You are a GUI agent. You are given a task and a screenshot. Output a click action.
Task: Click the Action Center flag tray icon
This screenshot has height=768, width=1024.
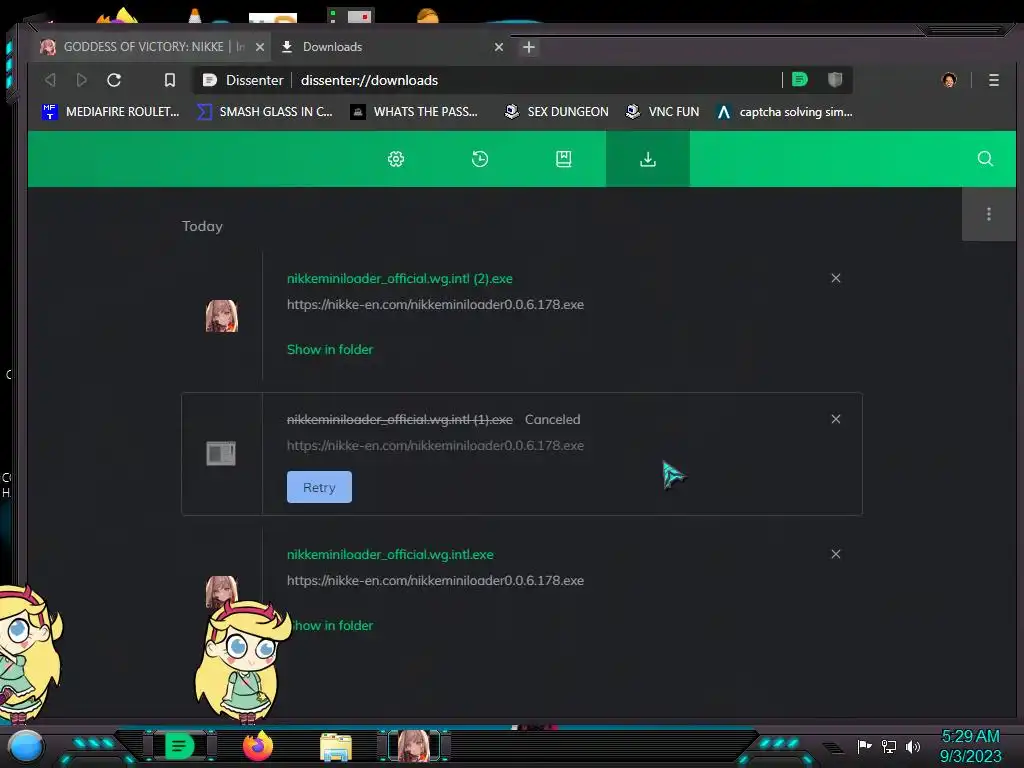pos(865,746)
